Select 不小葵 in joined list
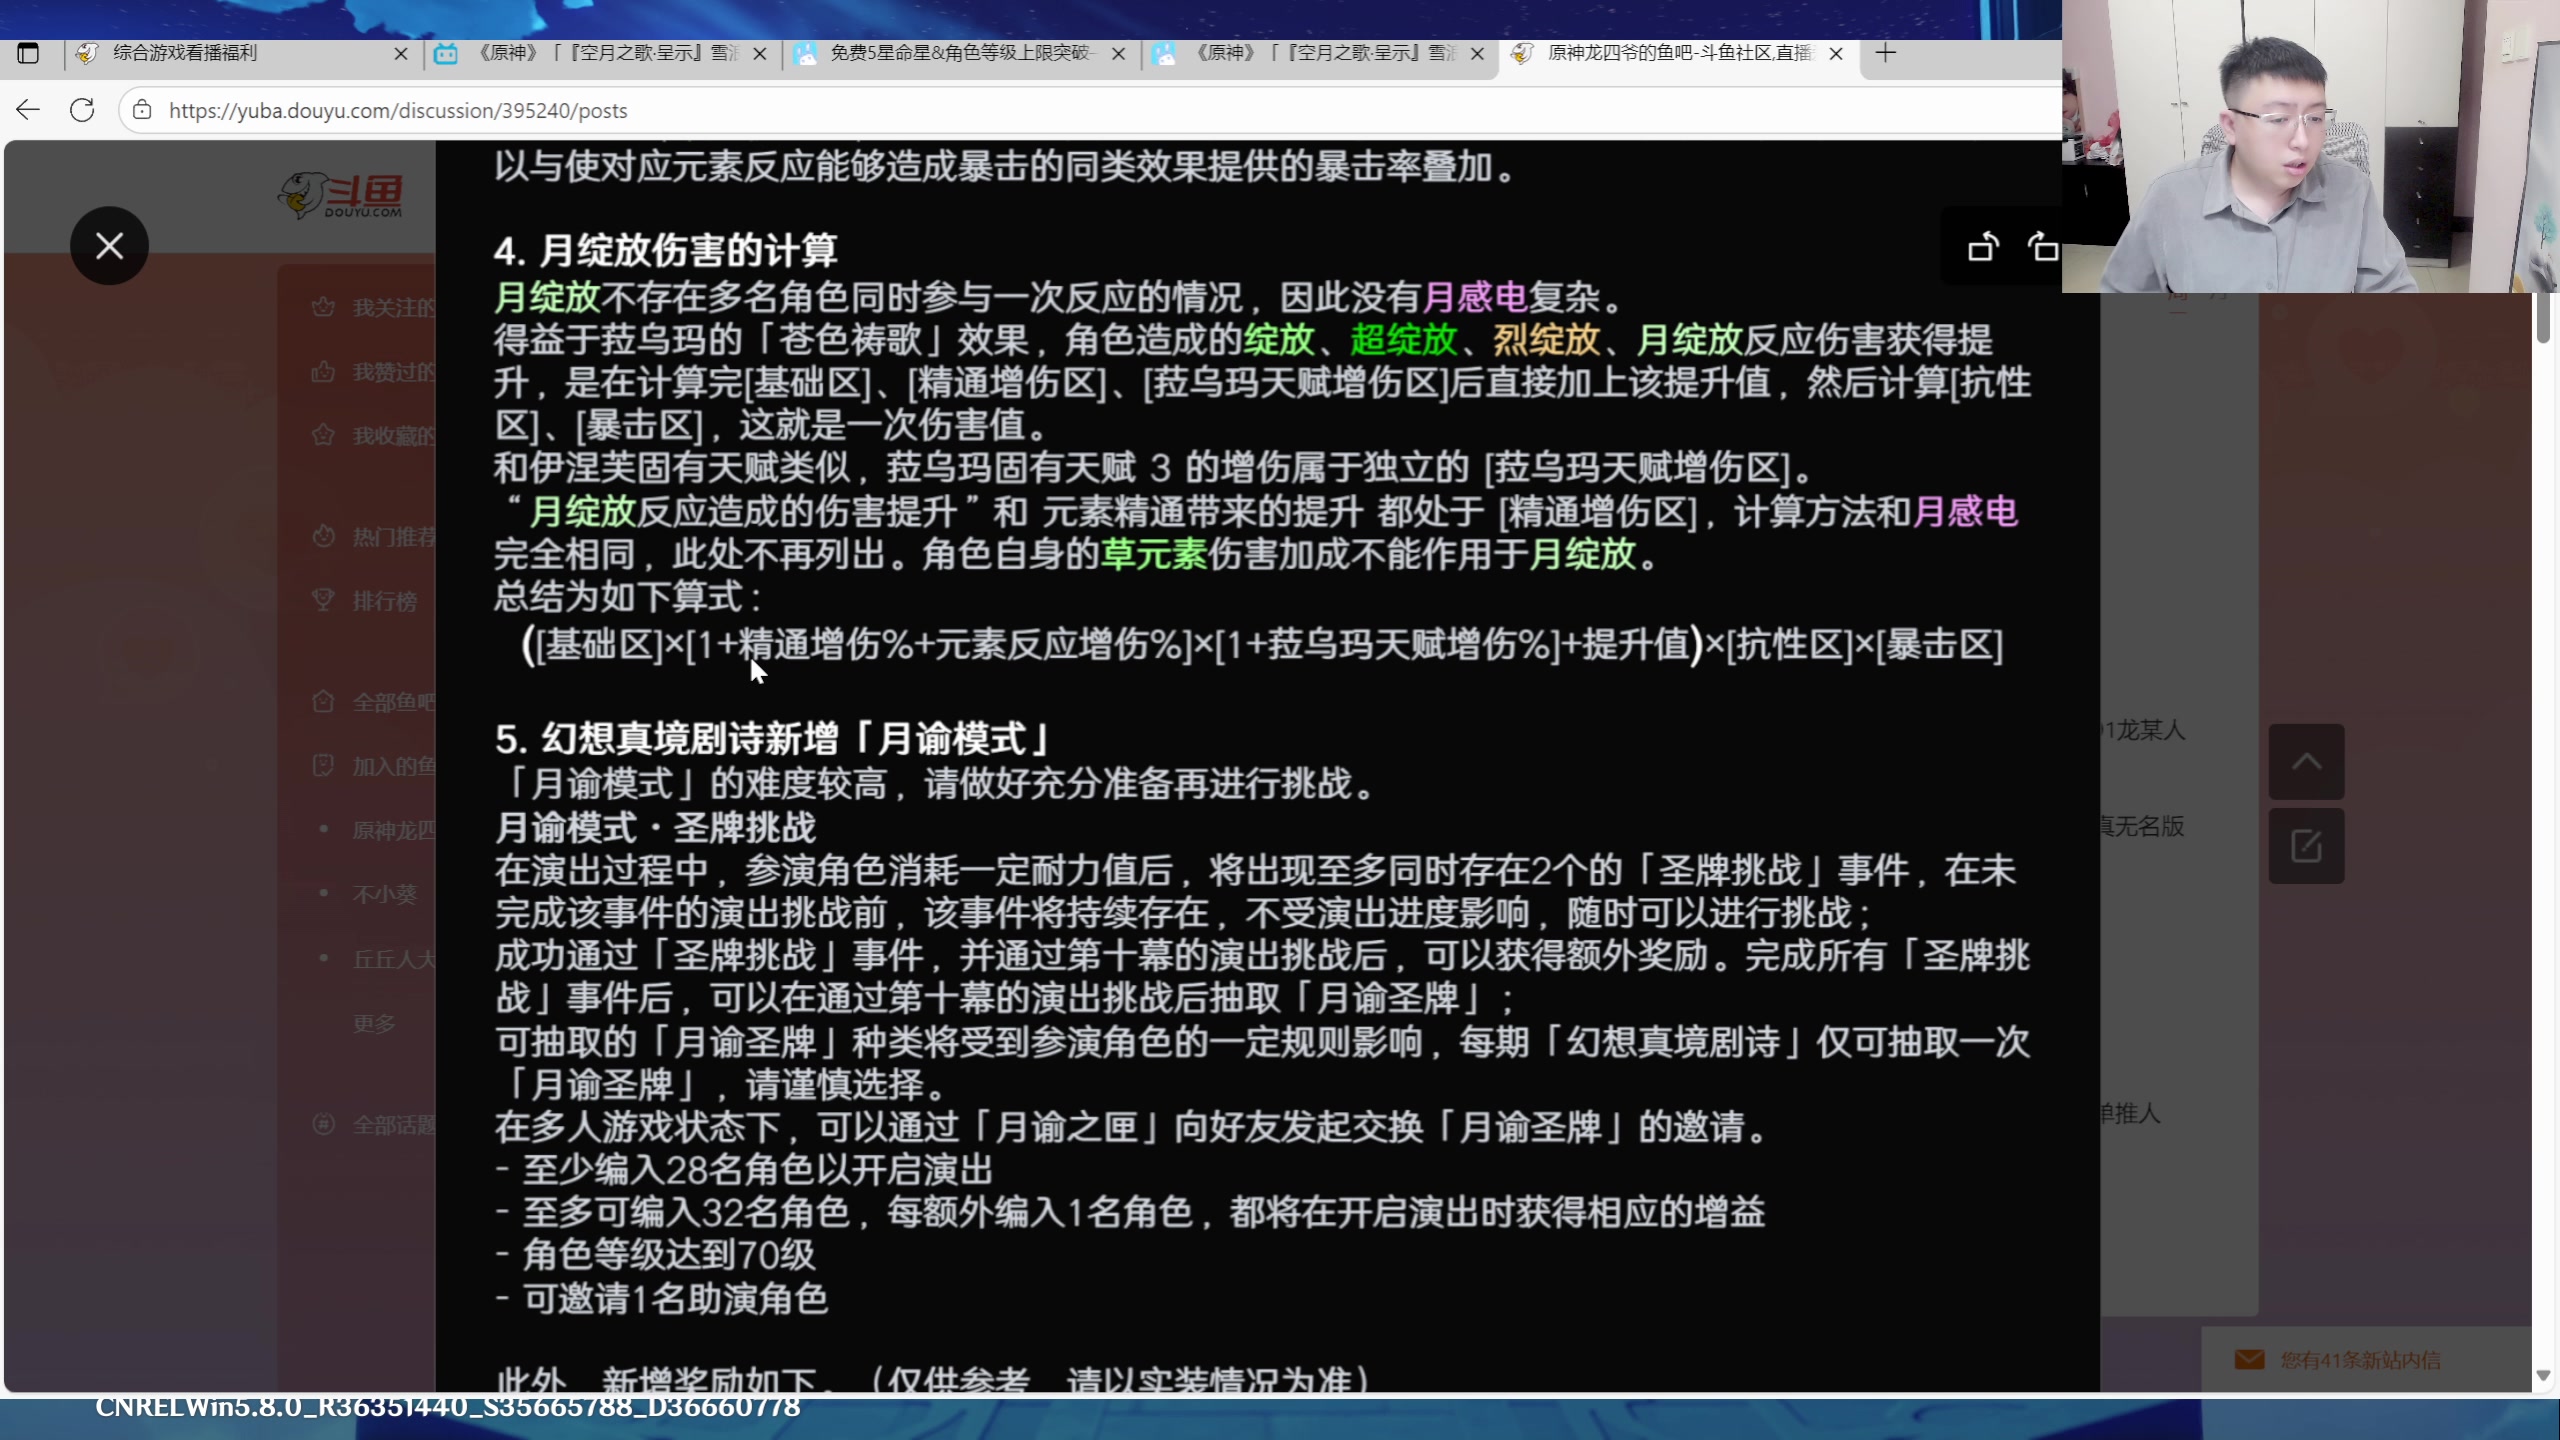The height and width of the screenshot is (1440, 2560). (385, 894)
